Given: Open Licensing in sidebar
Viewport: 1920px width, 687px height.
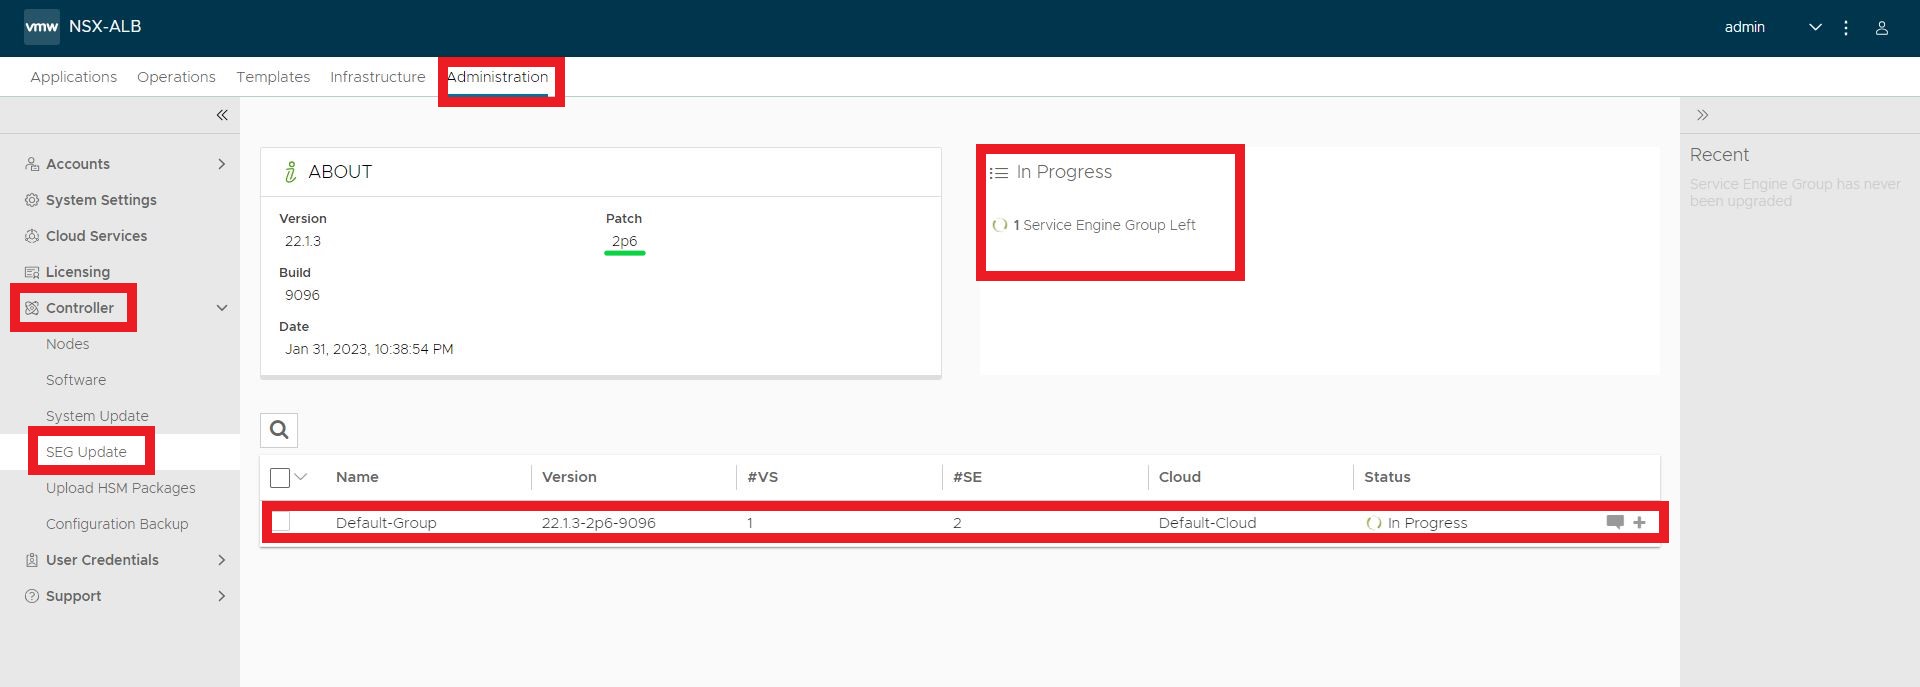Looking at the screenshot, I should click(78, 272).
